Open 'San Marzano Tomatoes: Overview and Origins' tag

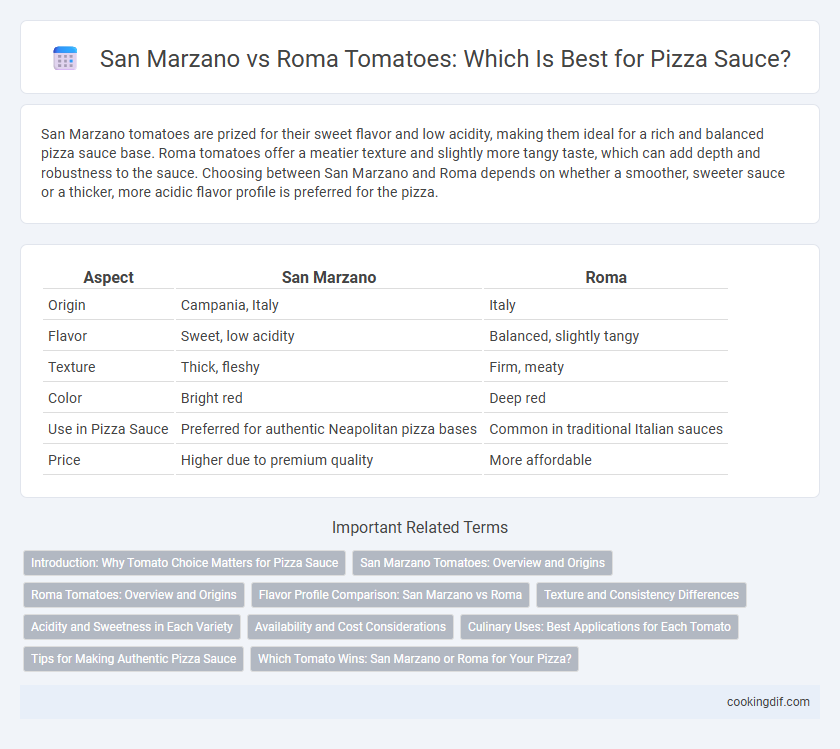482,563
